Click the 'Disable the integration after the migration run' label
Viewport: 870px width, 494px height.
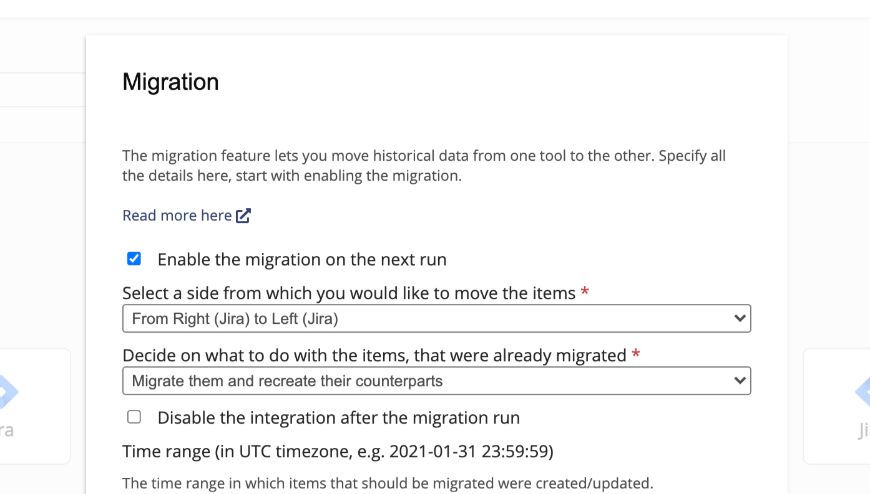[338, 418]
